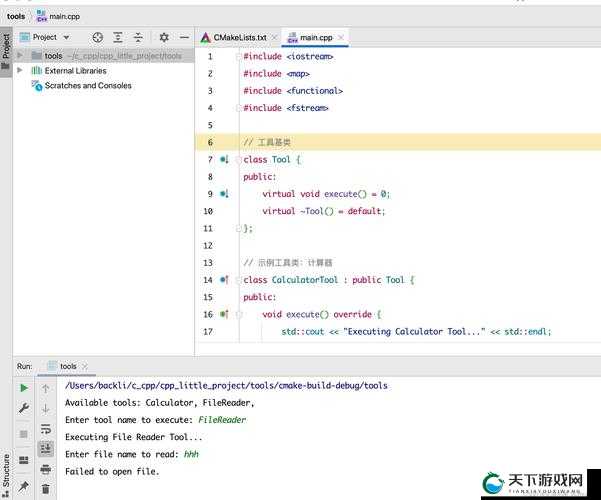The width and height of the screenshot is (601, 500).
Task: Open Project panel settings gear
Action: click(164, 37)
